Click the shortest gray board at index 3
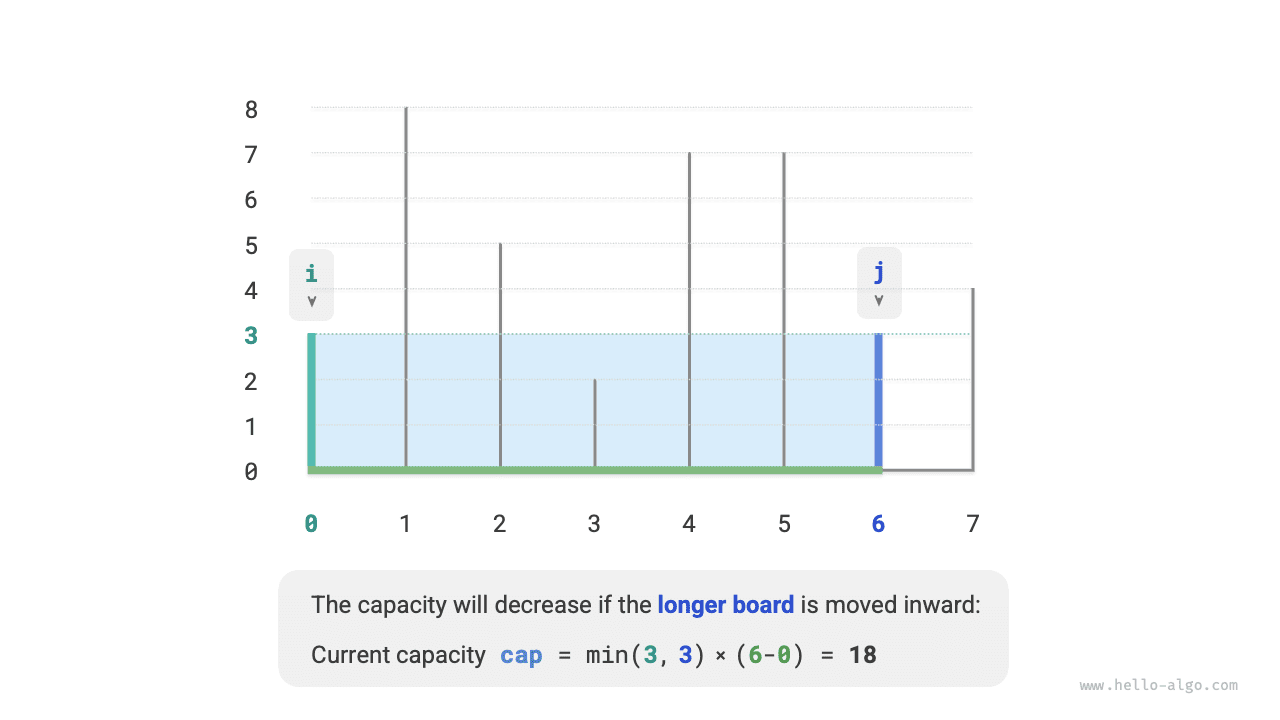Image resolution: width=1280 pixels, height=720 pixels. [595, 422]
